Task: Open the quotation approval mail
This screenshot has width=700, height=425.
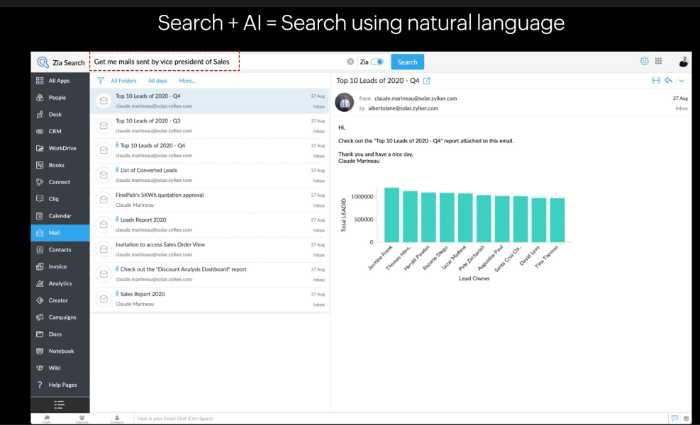Action: [x=210, y=200]
